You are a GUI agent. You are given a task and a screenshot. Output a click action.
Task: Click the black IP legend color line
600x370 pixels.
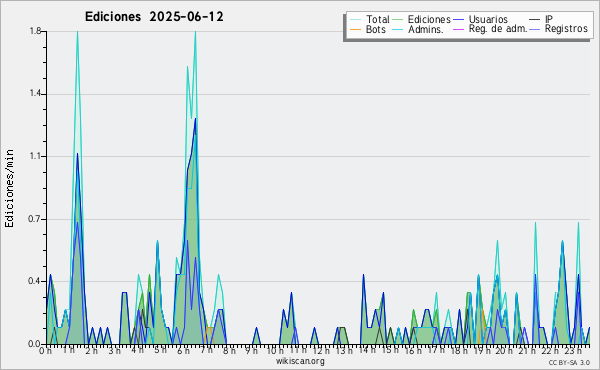pos(535,20)
